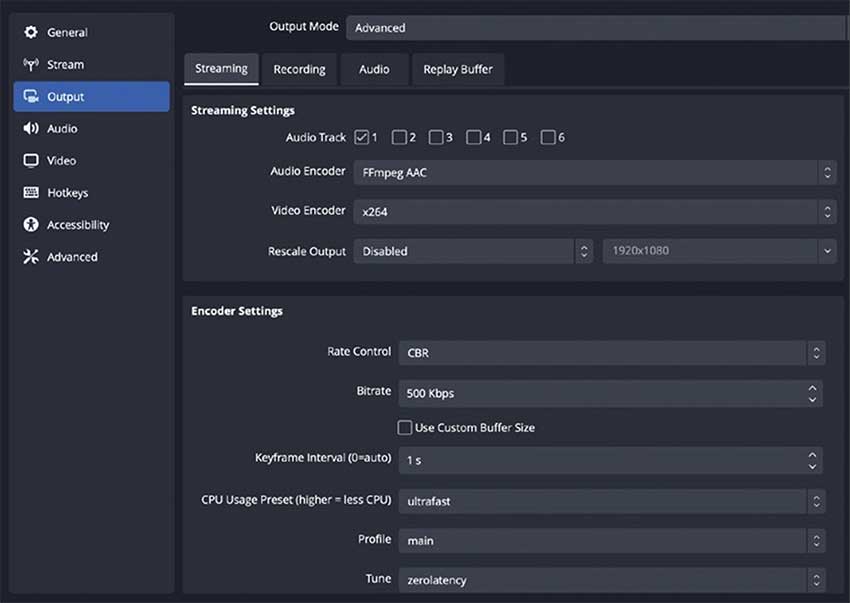Screen dimensions: 850x603
Task: Uncheck Audio Track 1 checkbox
Action: [361, 137]
